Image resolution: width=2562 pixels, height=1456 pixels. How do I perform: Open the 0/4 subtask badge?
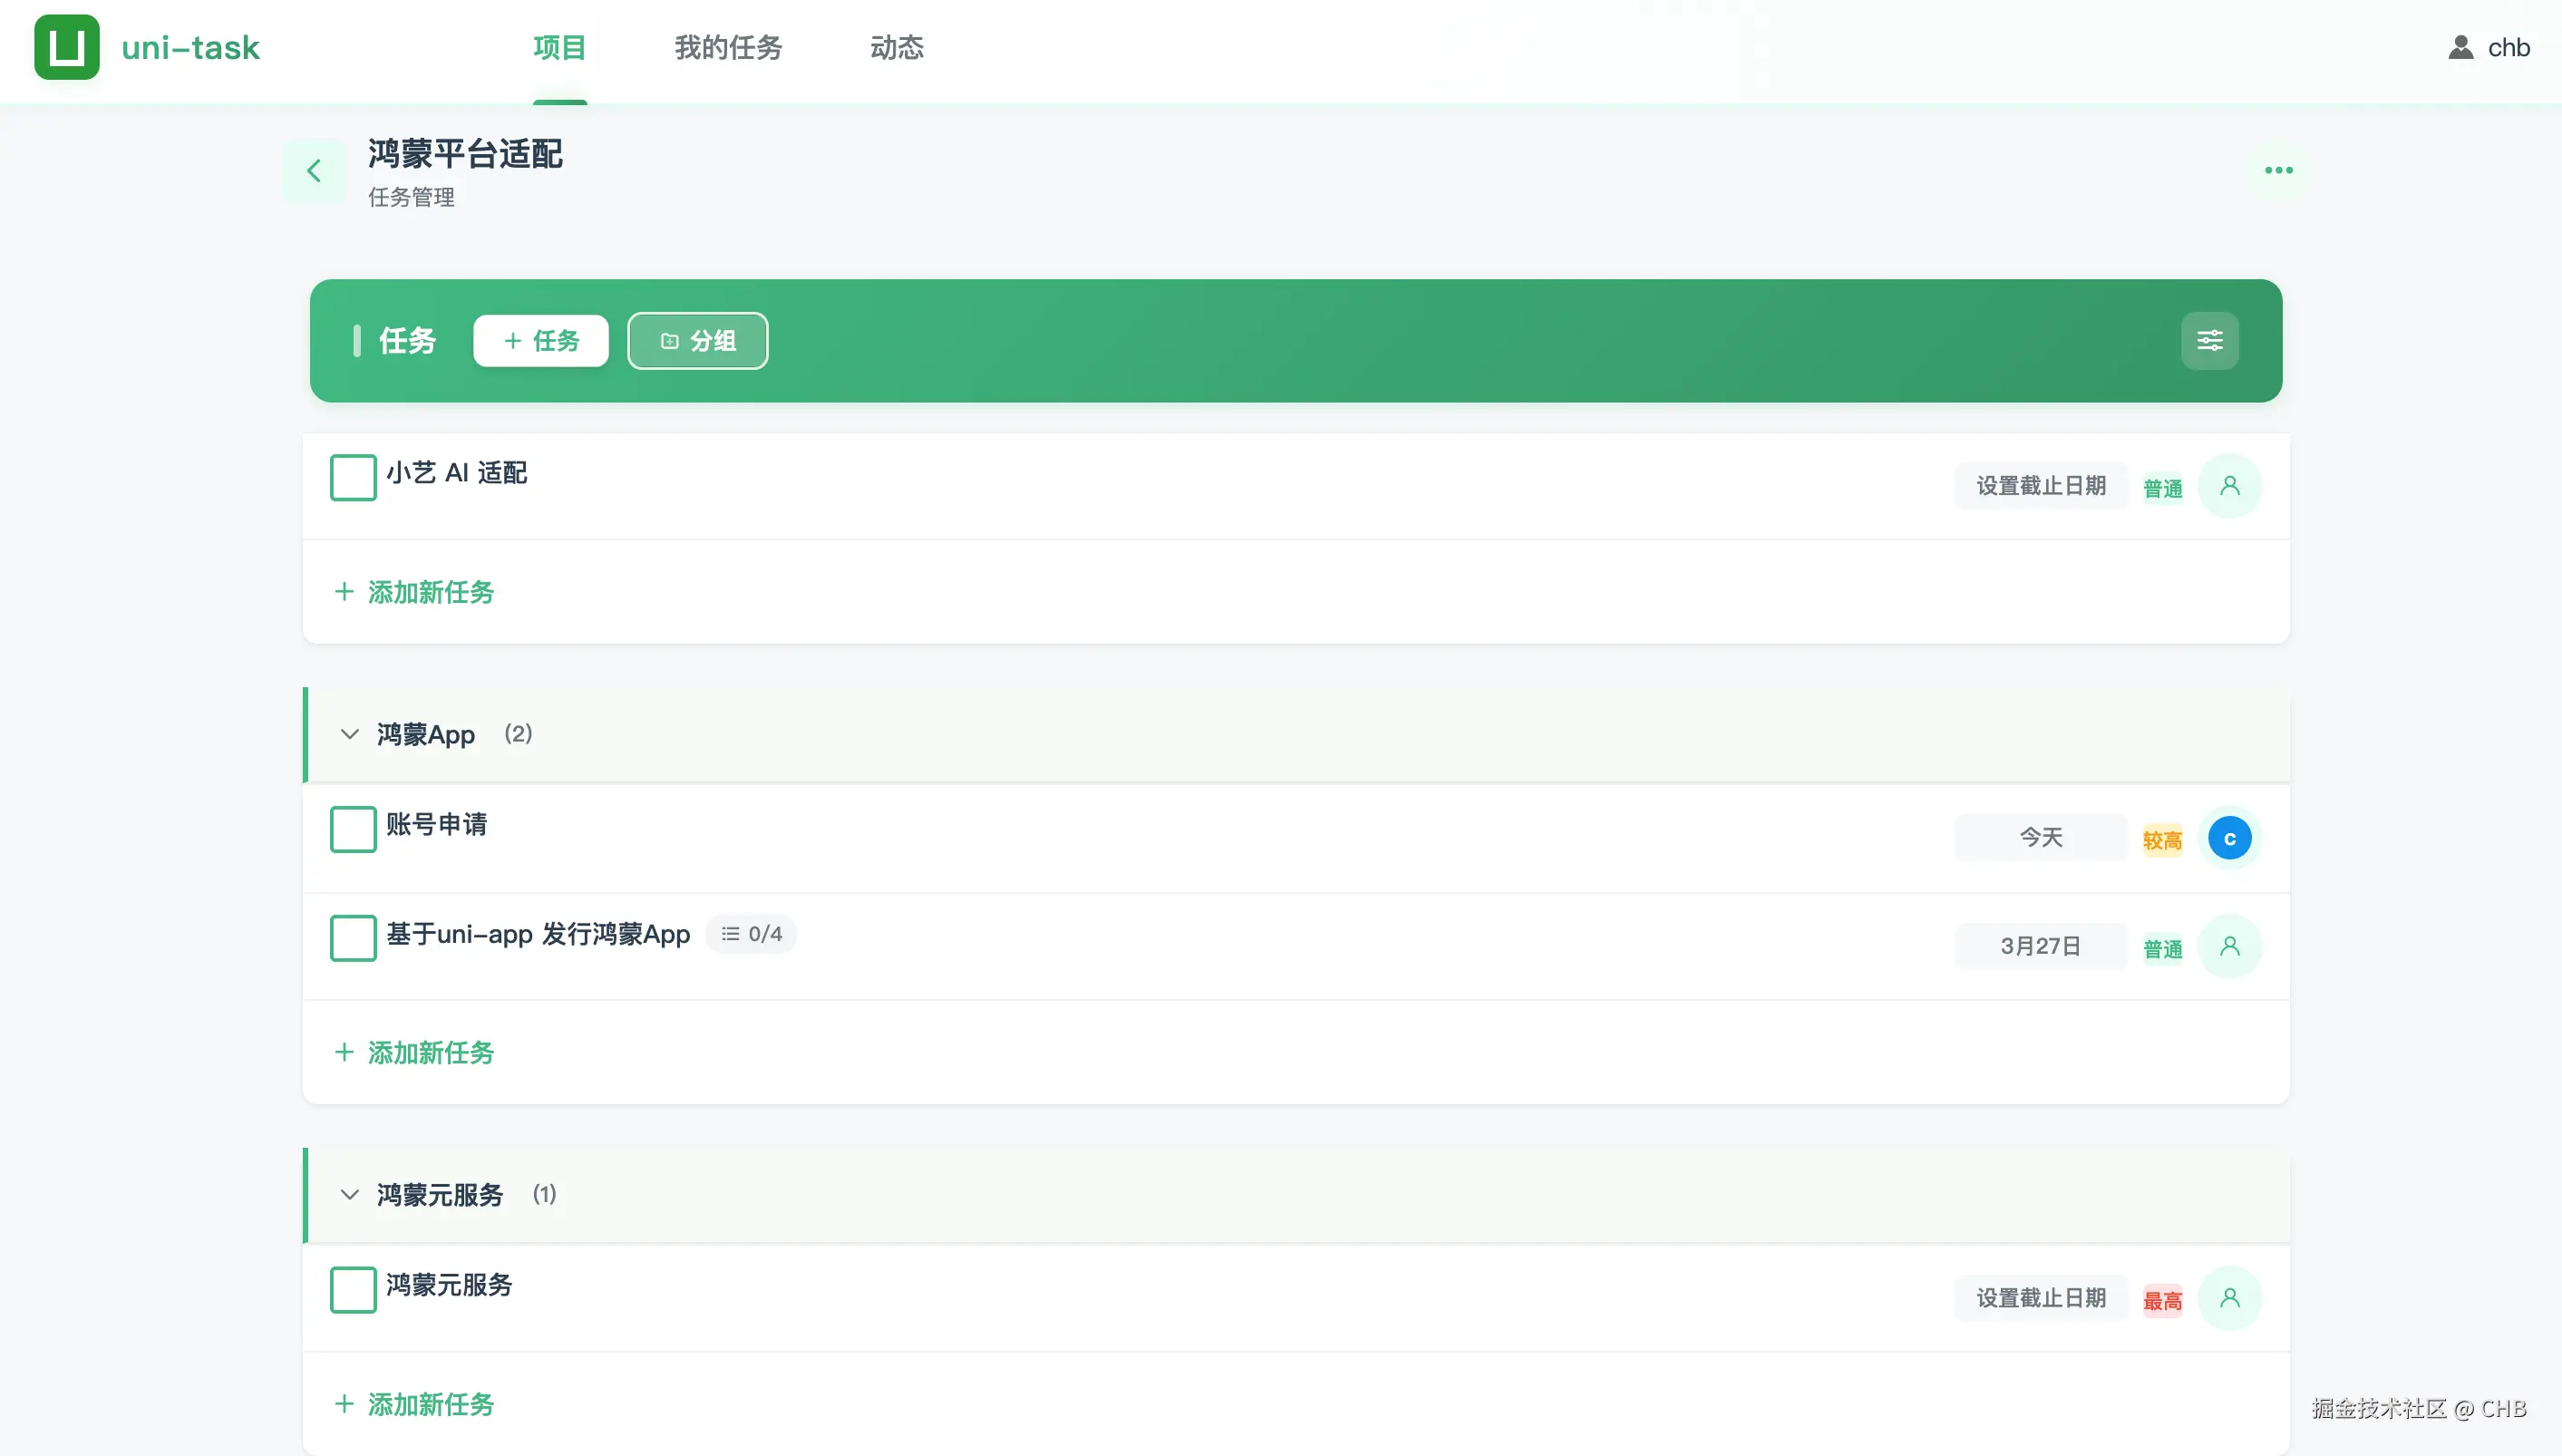752,934
